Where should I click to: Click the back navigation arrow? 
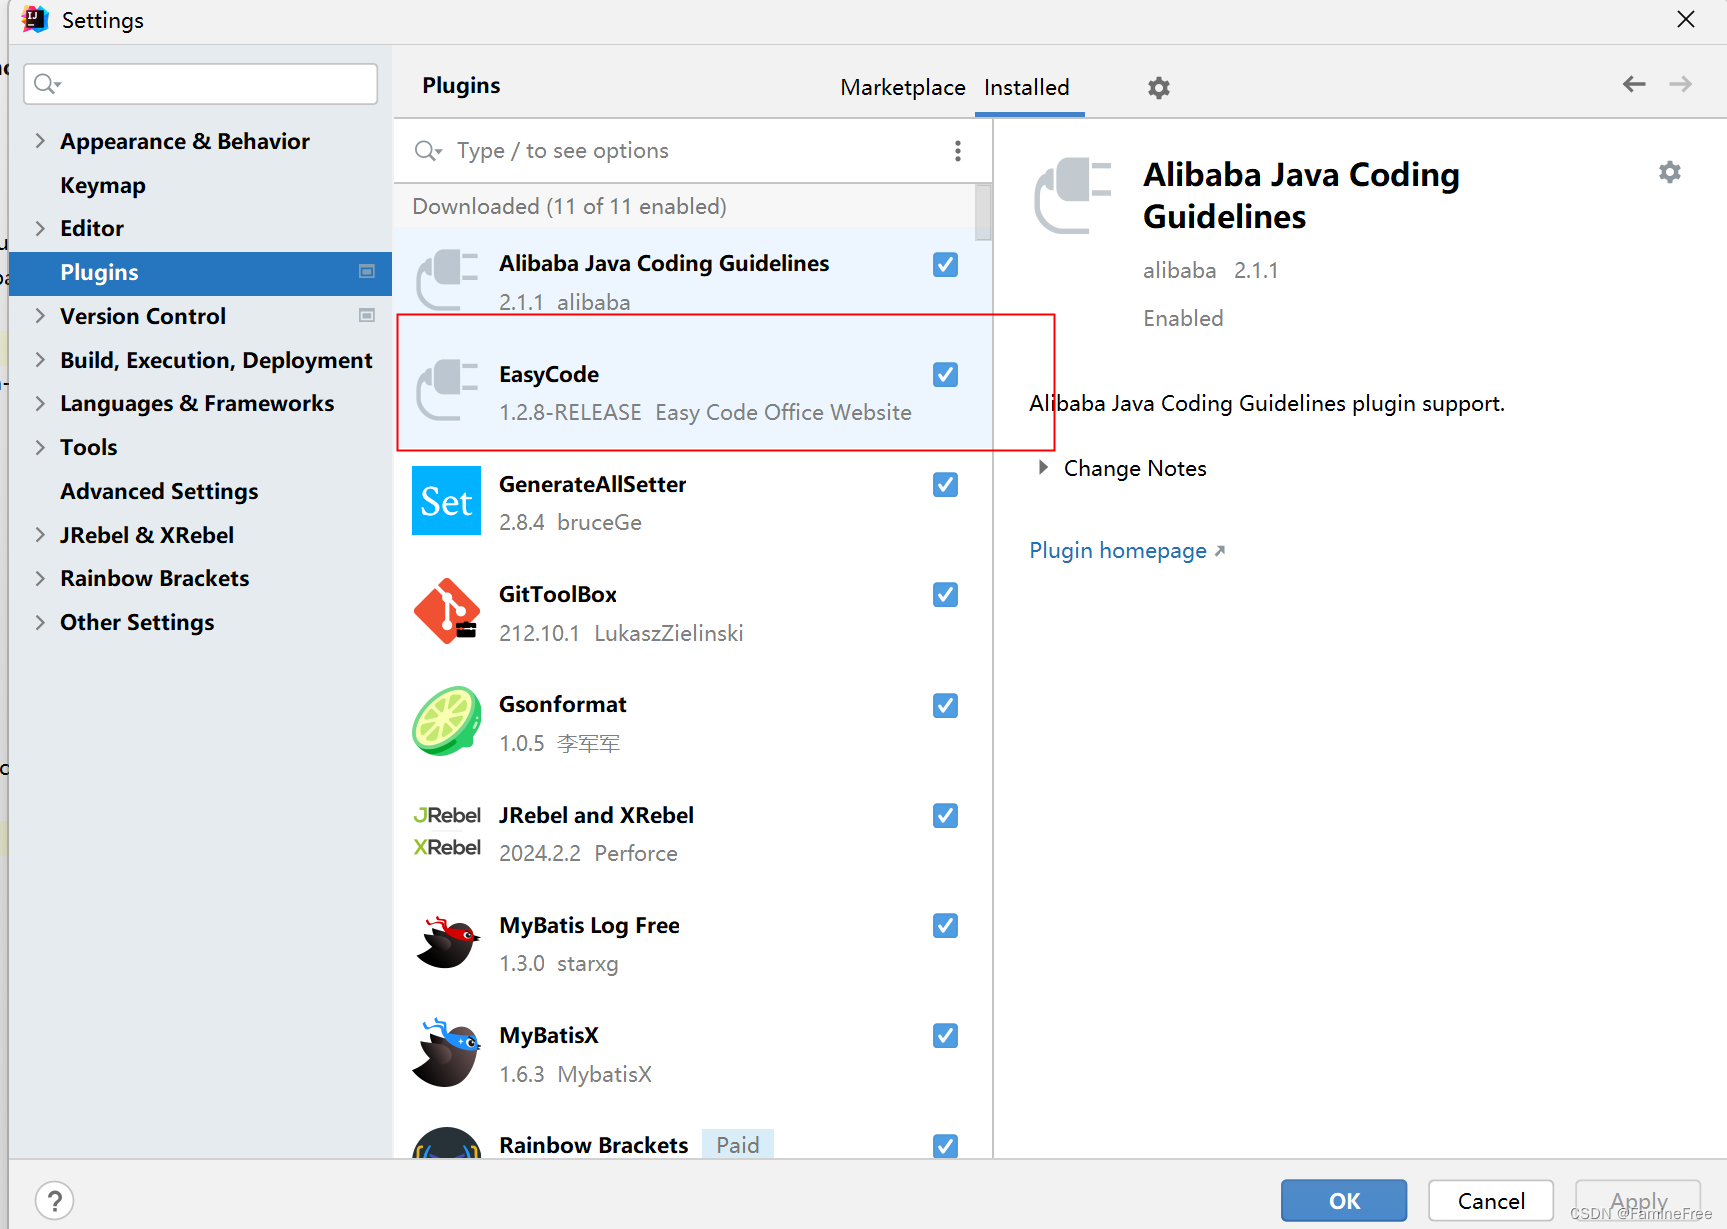[1633, 85]
